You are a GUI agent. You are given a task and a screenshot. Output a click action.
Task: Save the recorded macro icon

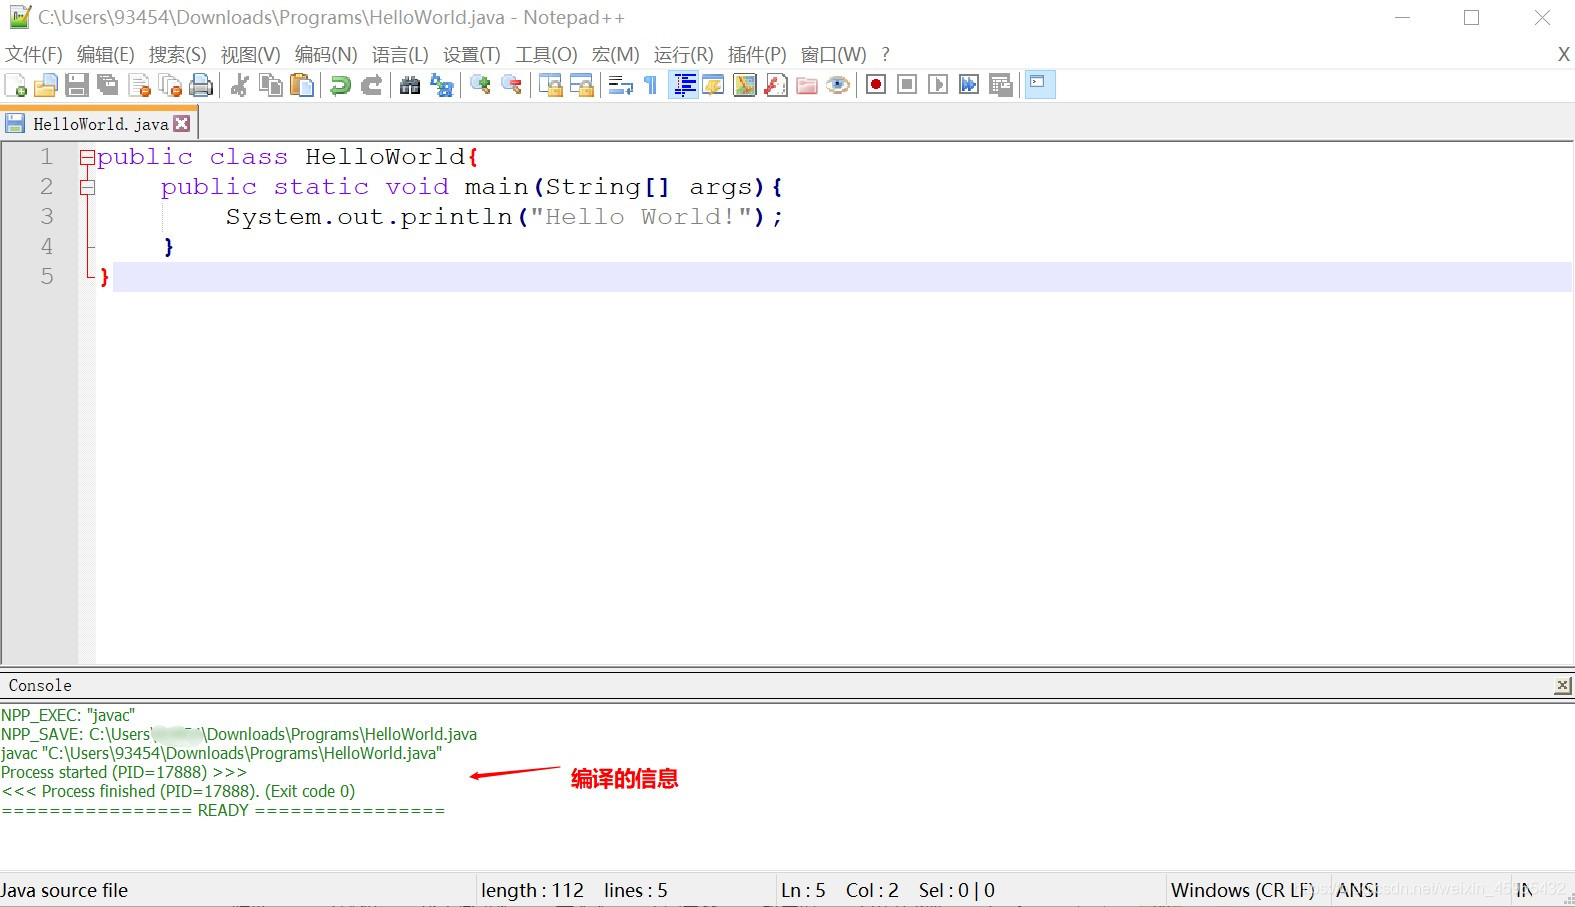pyautogui.click(x=1000, y=85)
